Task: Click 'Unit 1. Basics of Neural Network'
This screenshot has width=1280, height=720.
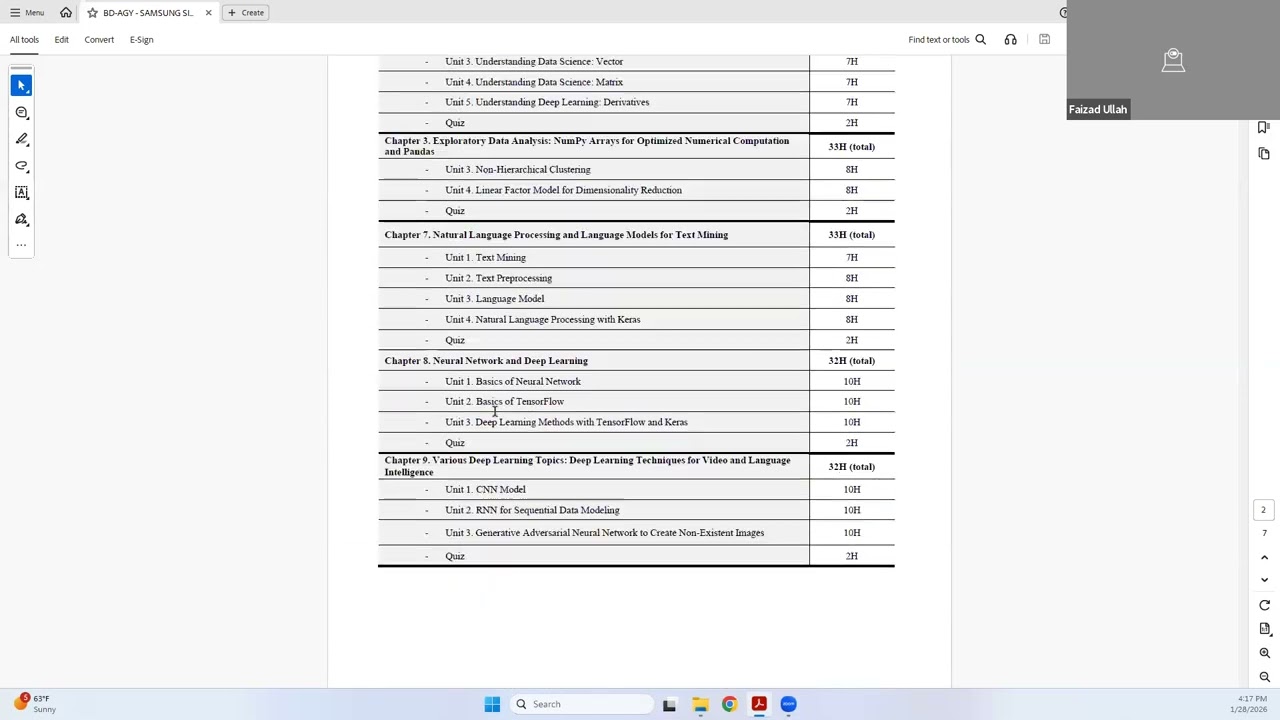Action: click(x=512, y=381)
